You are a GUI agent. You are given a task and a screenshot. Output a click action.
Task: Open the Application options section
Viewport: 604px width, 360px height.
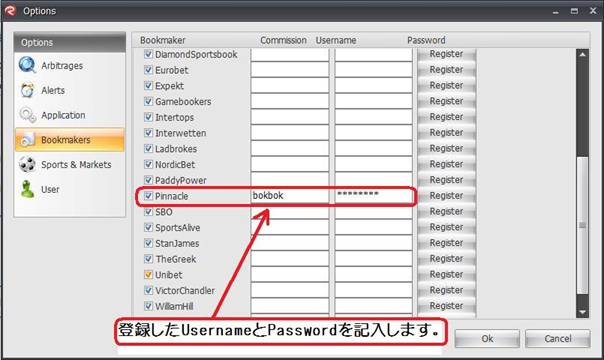coord(70,115)
